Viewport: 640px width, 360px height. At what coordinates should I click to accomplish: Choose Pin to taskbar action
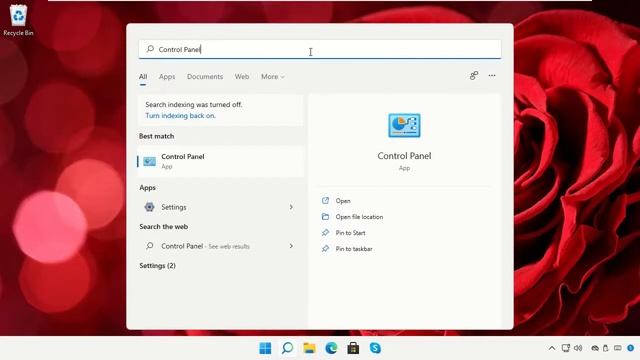point(354,249)
